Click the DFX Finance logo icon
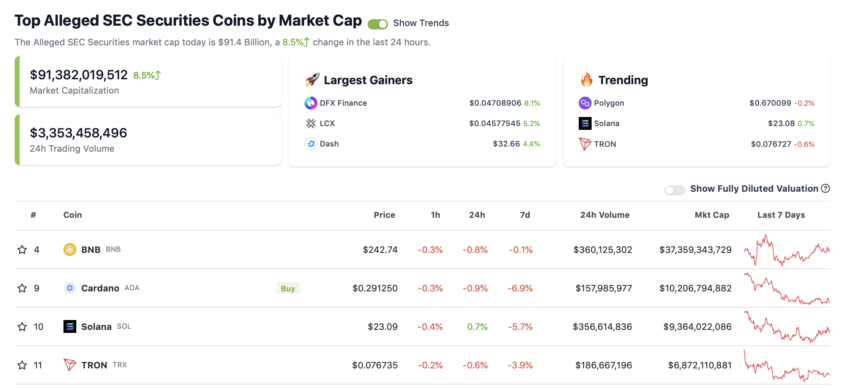The height and width of the screenshot is (388, 850). click(x=311, y=103)
